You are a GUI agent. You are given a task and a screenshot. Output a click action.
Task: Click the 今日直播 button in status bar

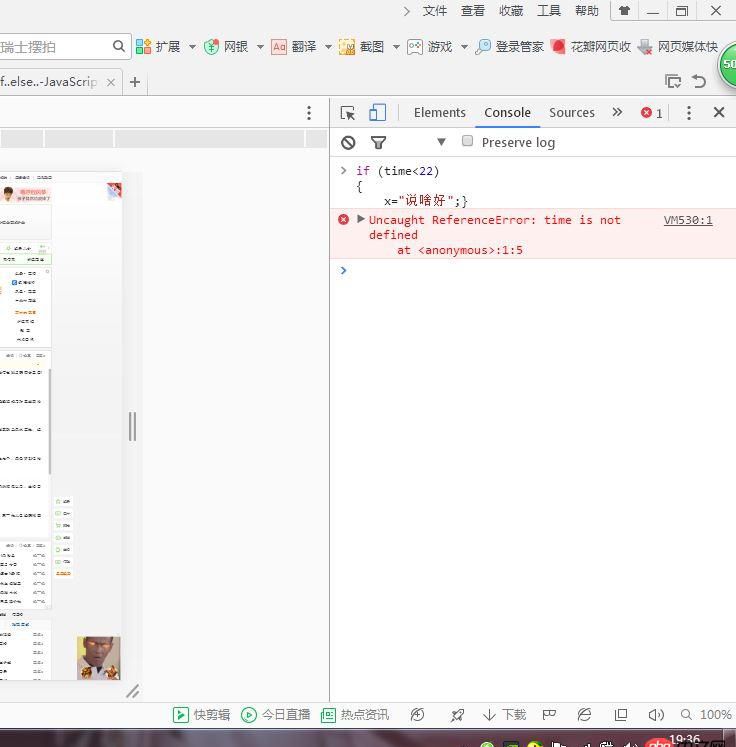[x=276, y=714]
